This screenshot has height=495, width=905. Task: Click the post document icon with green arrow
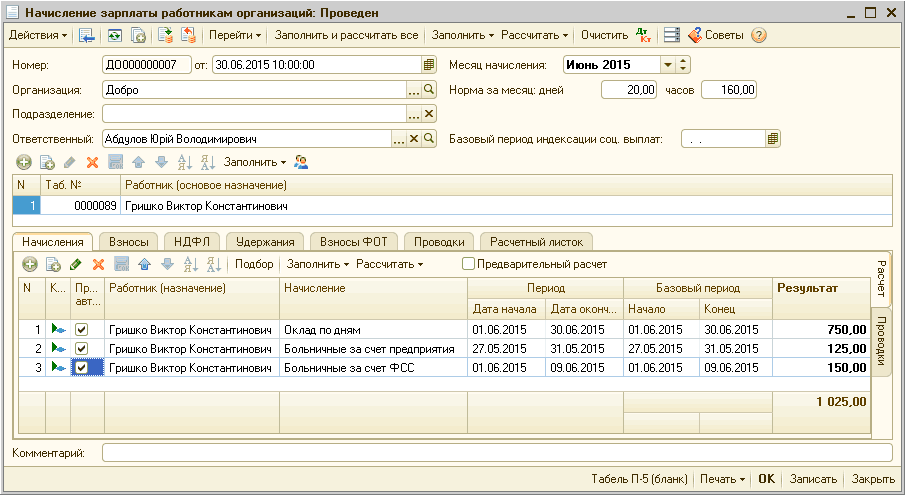point(166,35)
